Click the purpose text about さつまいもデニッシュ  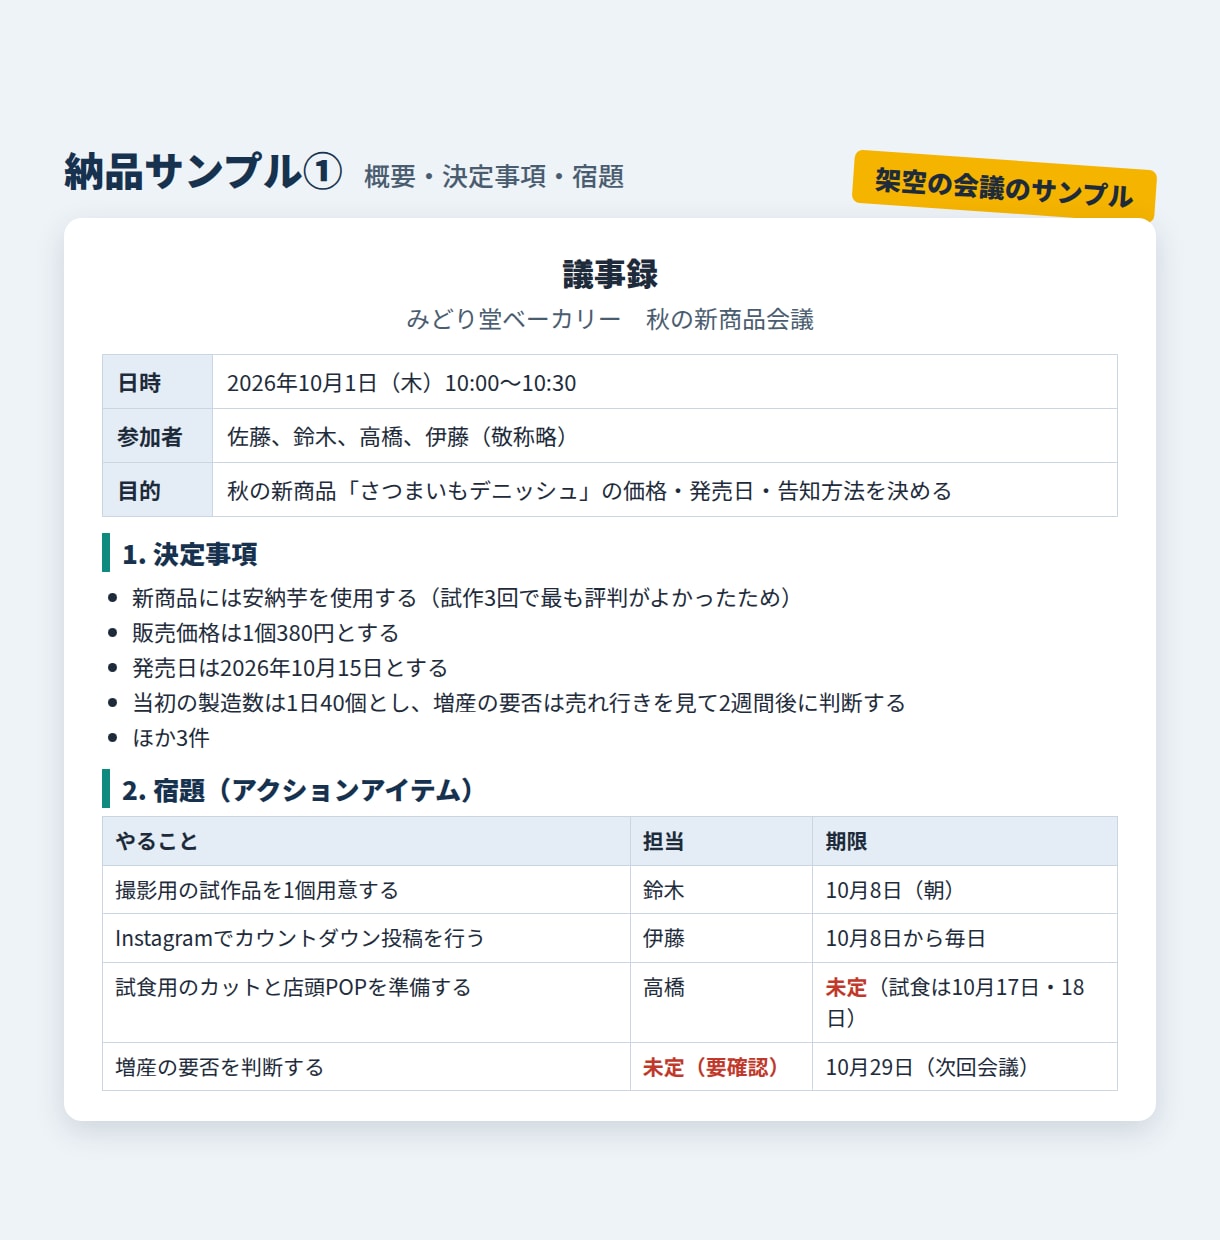590,491
